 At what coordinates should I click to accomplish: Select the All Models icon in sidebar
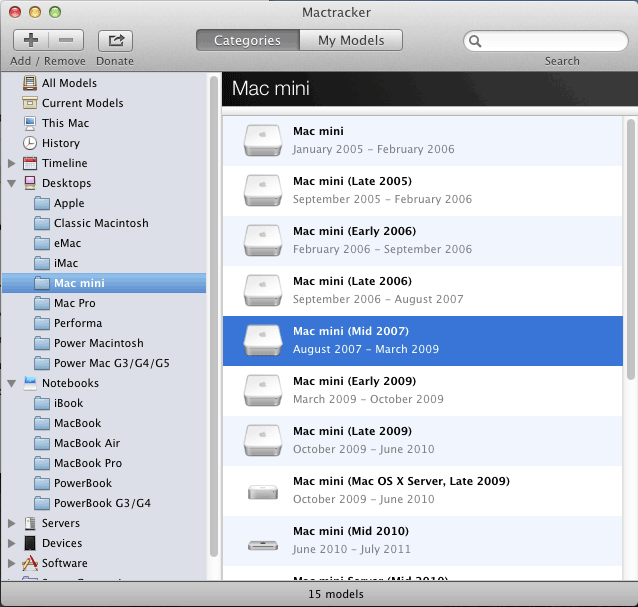pyautogui.click(x=30, y=83)
